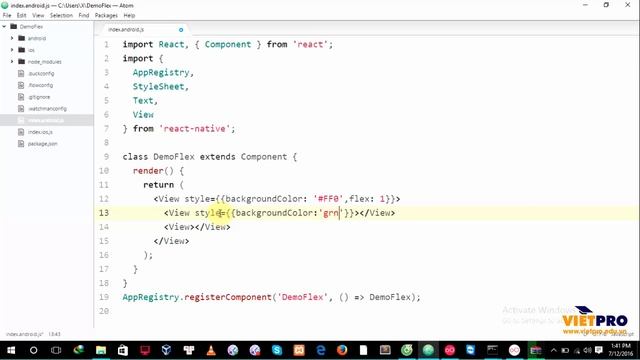Viewport: 640px width, 360px height.
Task: Click line number 13 in the gutter
Action: point(104,213)
